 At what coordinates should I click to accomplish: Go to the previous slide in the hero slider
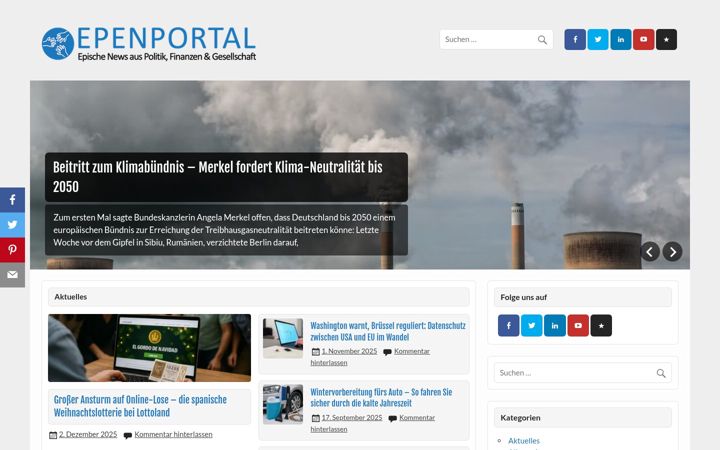coord(650,252)
